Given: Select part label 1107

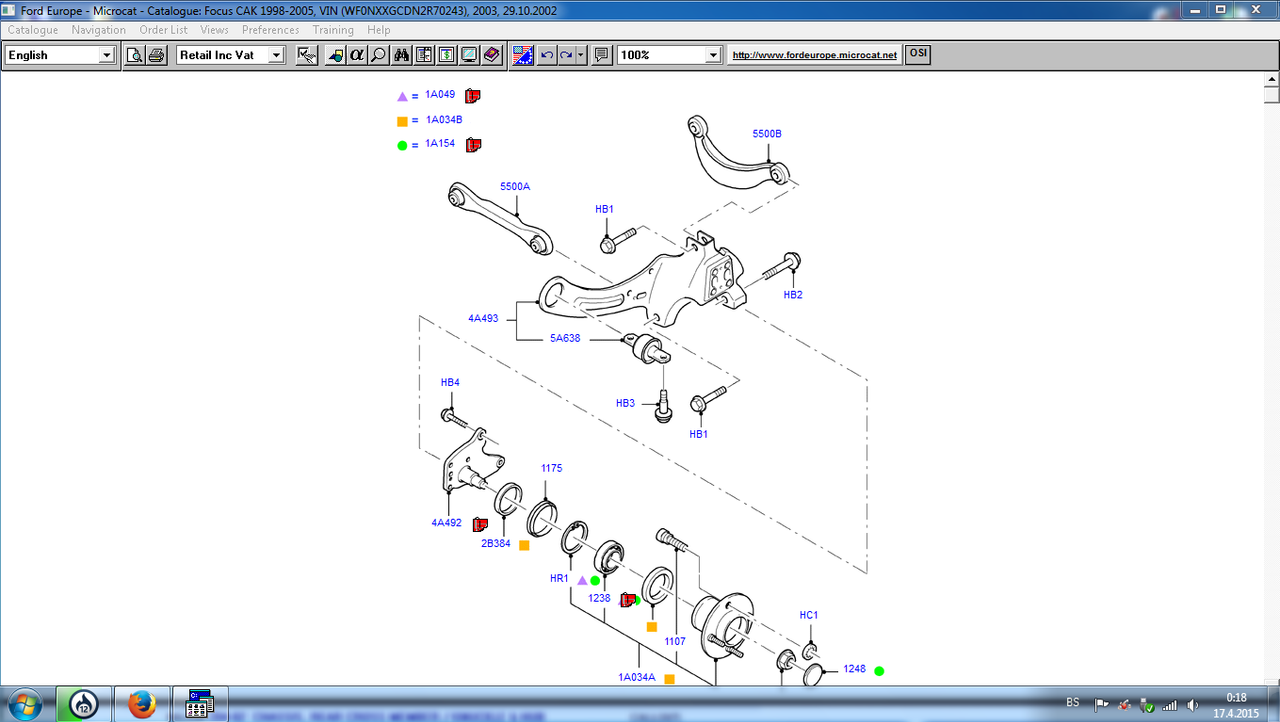Looking at the screenshot, I should [x=675, y=642].
